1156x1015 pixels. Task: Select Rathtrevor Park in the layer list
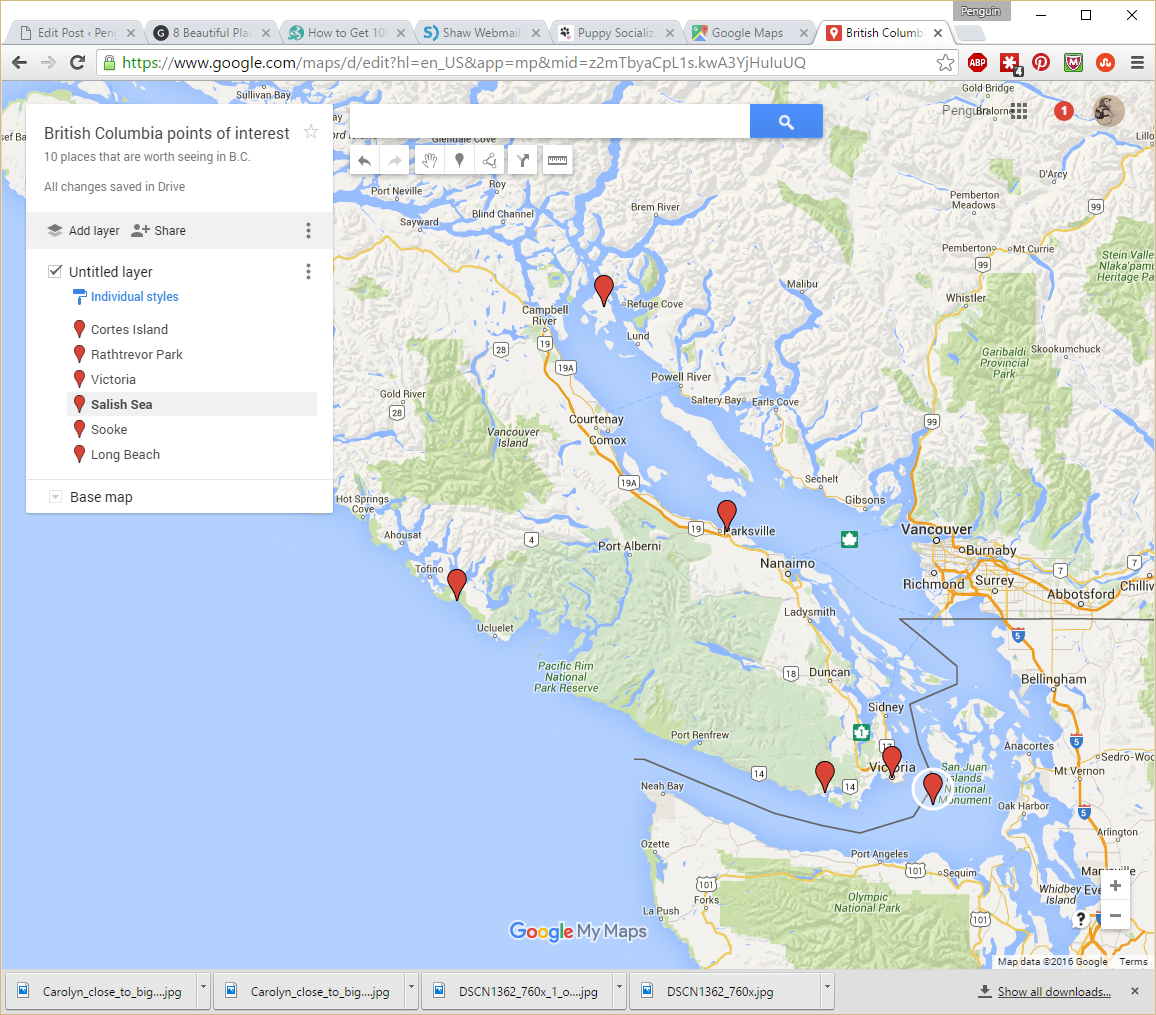(136, 355)
